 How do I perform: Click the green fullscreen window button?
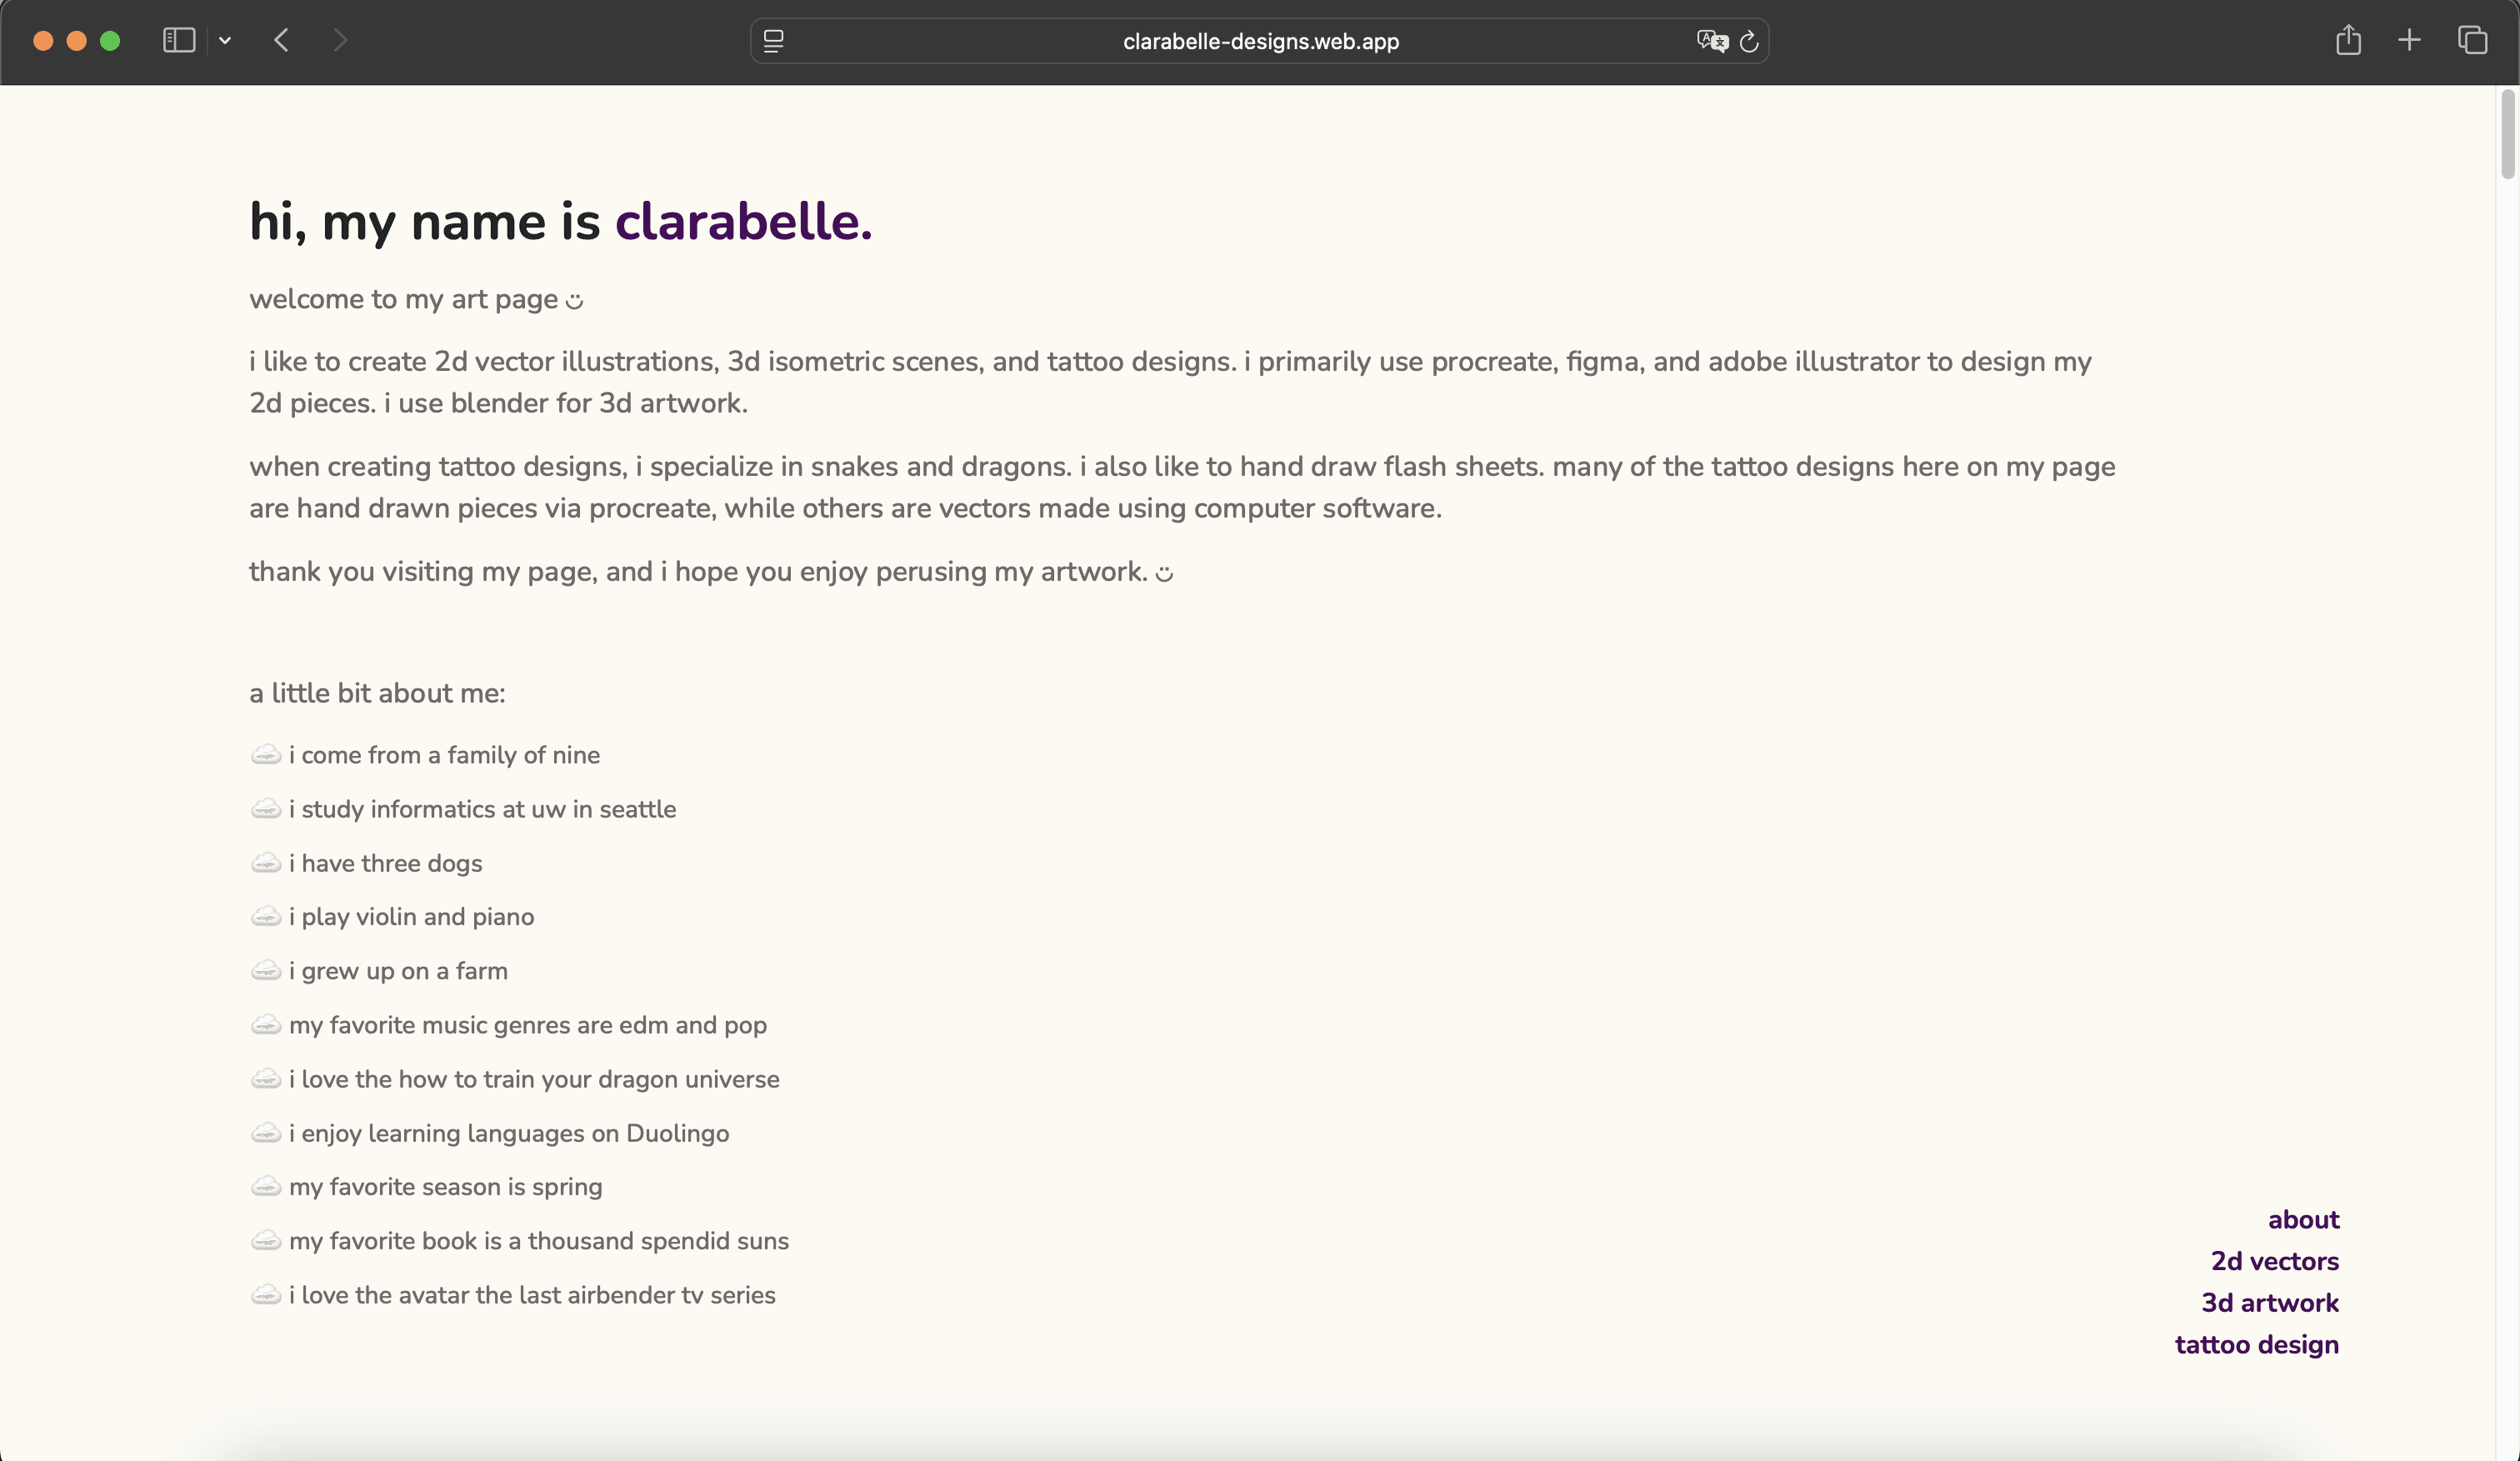[x=110, y=41]
